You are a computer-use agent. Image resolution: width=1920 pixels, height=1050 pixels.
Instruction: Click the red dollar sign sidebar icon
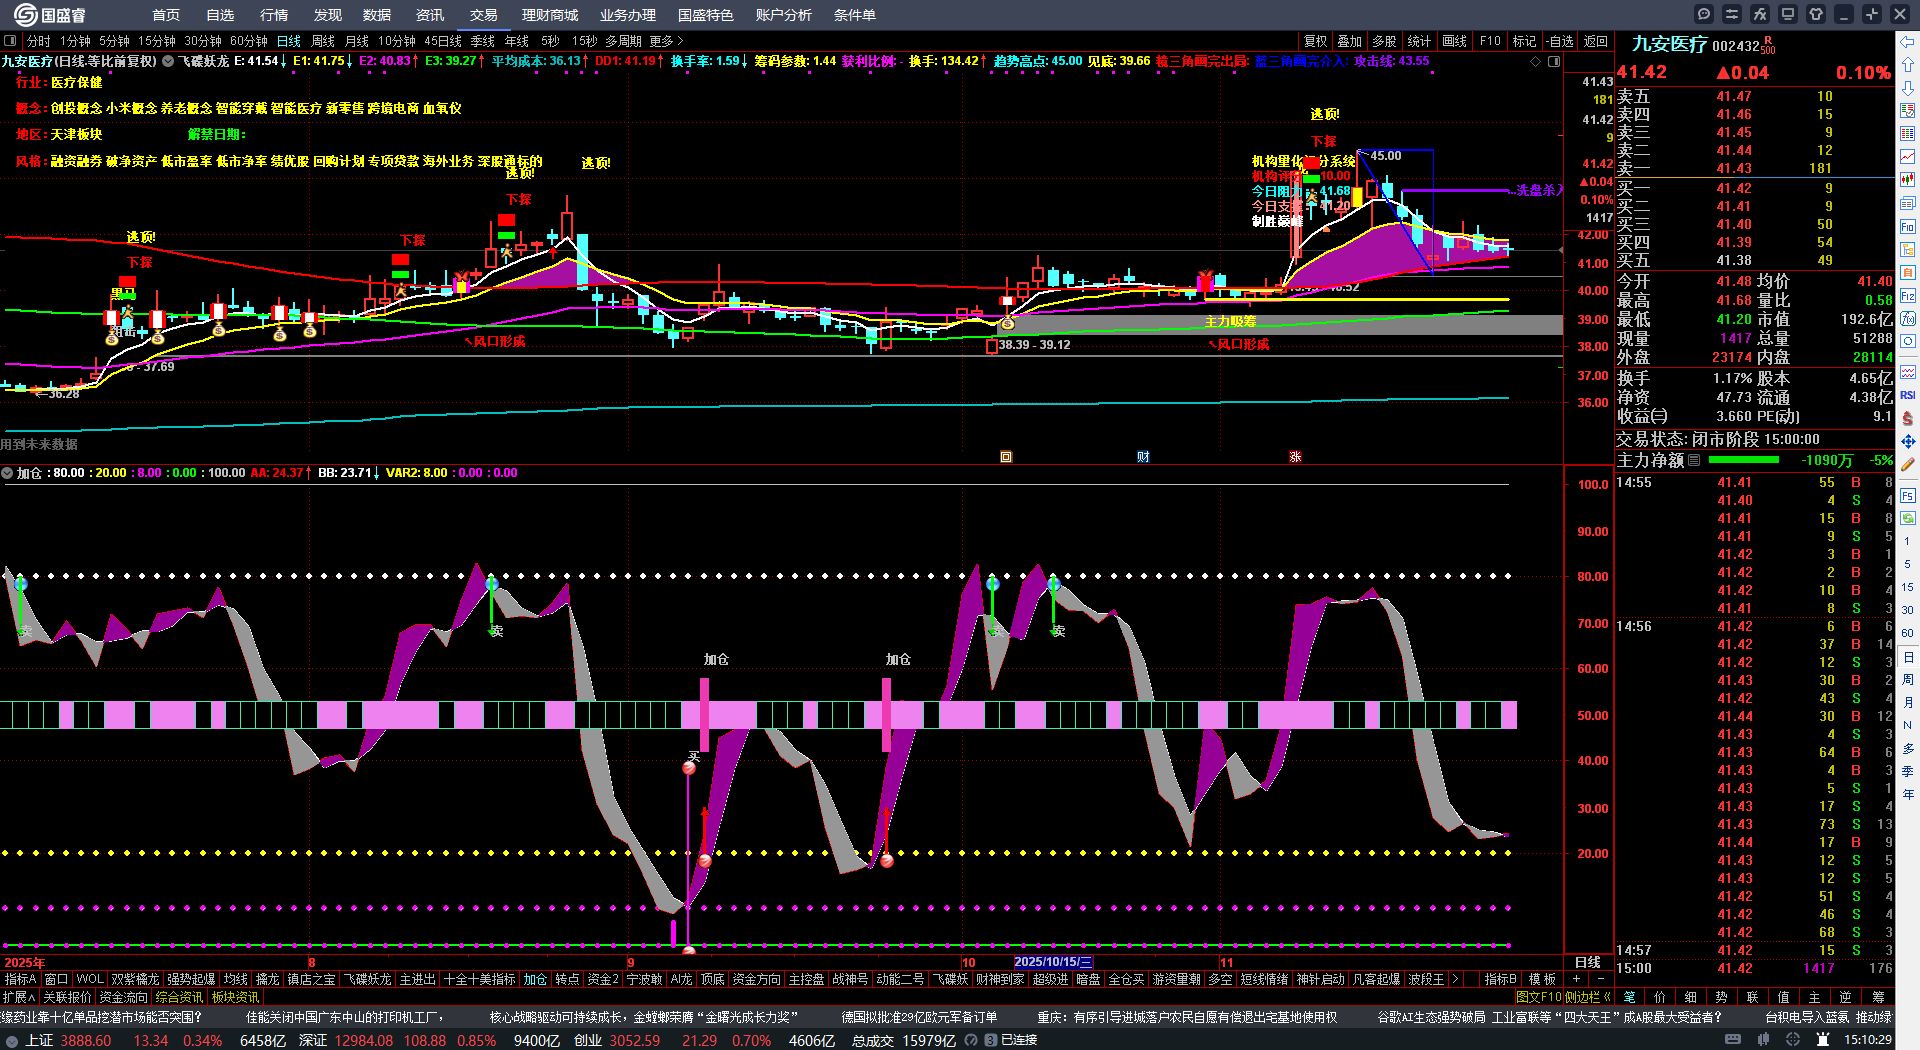[1908, 418]
